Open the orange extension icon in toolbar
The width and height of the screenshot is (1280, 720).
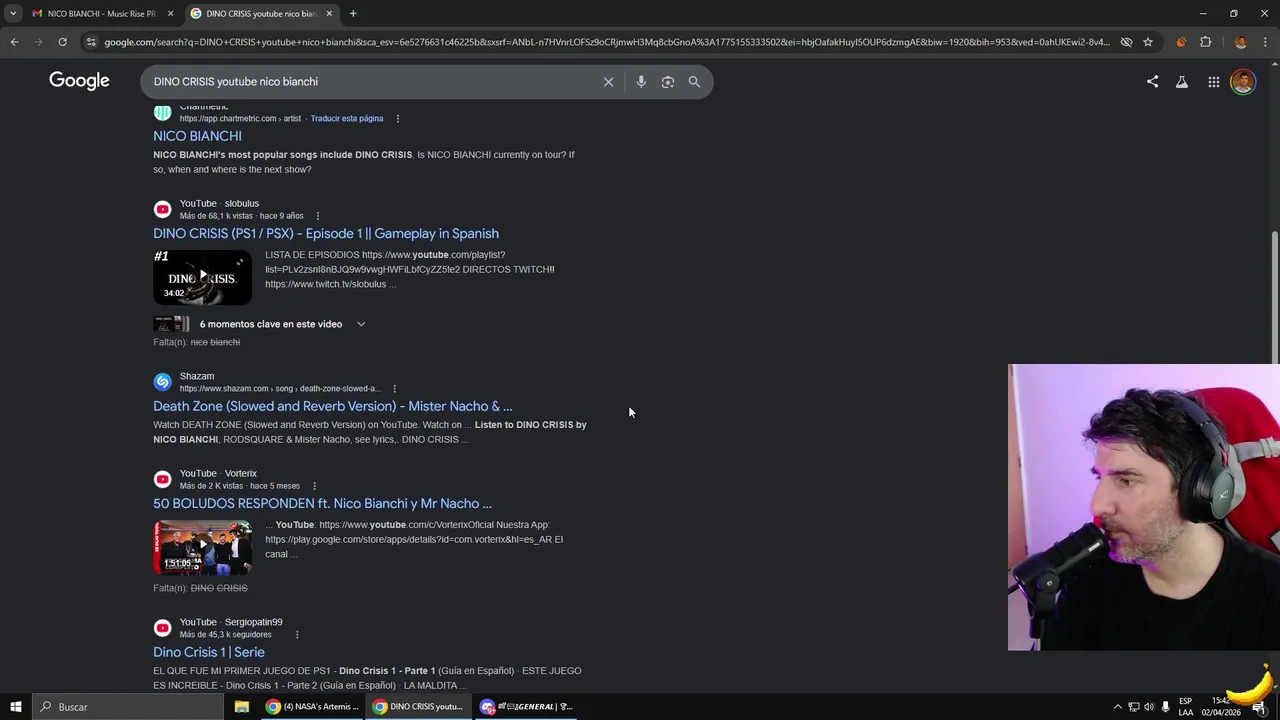[1181, 42]
